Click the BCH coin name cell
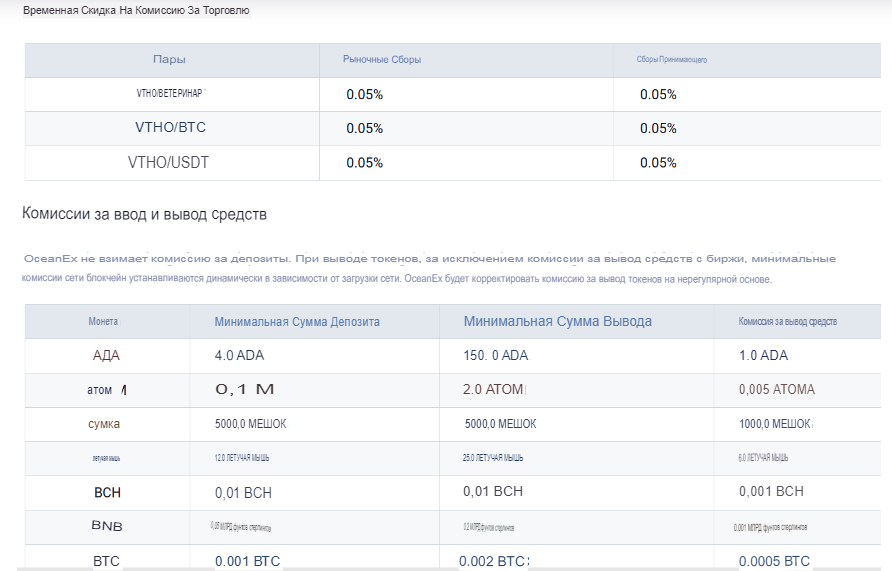892x571 pixels. 107,492
